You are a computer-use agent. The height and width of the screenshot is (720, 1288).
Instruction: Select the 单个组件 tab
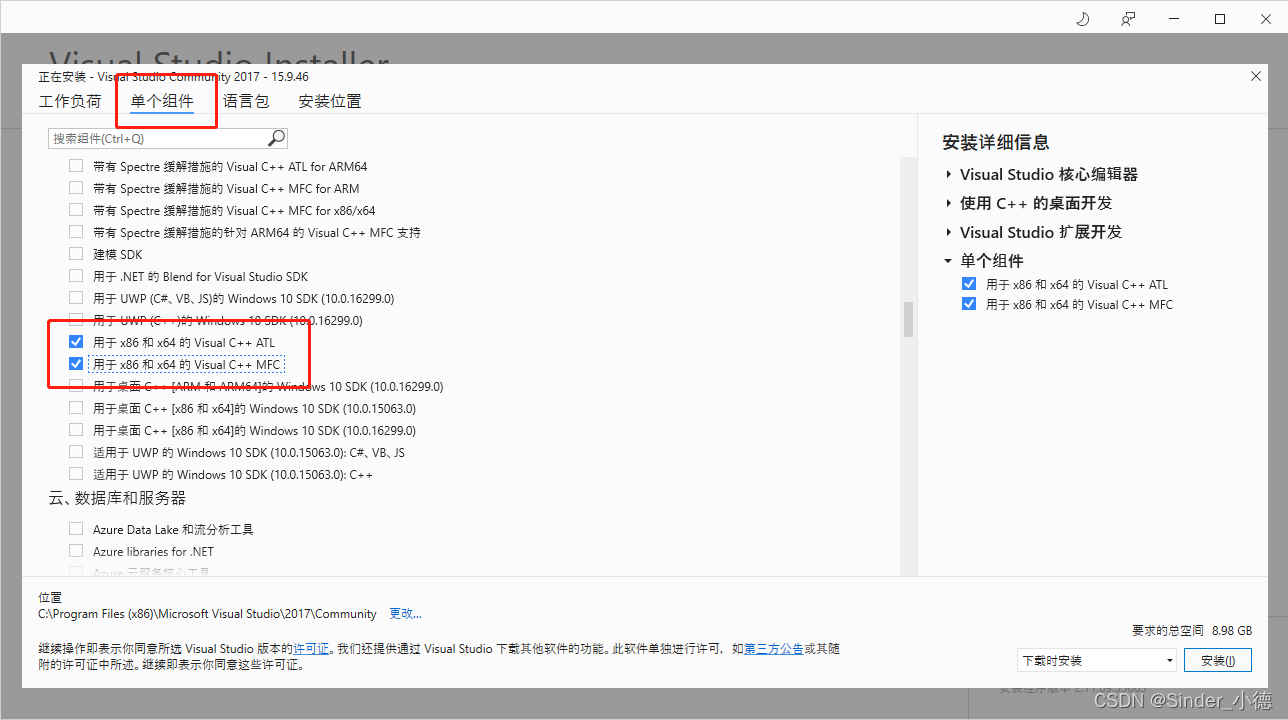[162, 101]
